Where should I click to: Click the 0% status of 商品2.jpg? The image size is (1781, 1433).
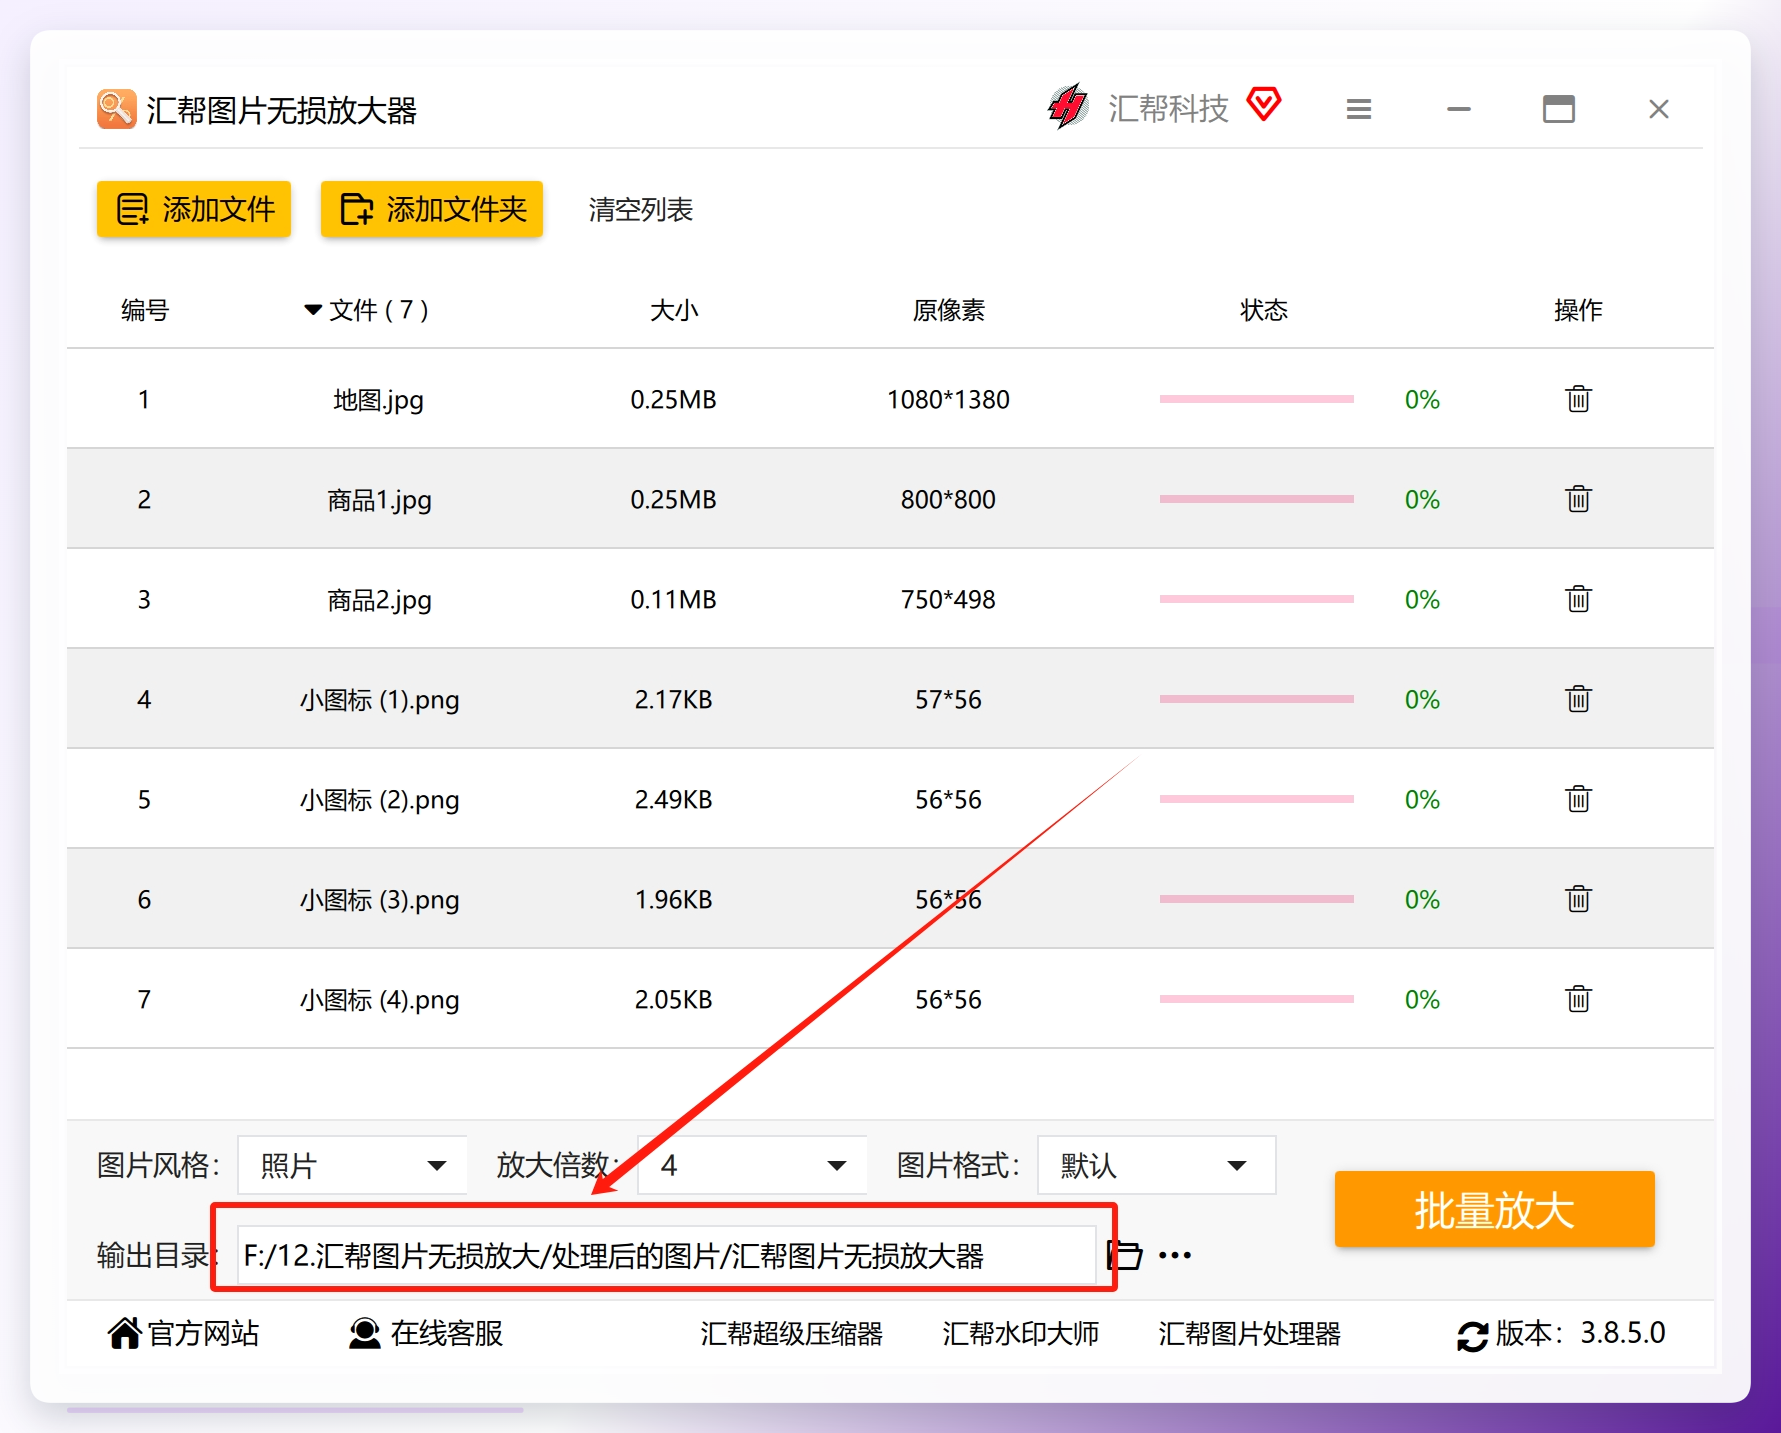coord(1422,599)
